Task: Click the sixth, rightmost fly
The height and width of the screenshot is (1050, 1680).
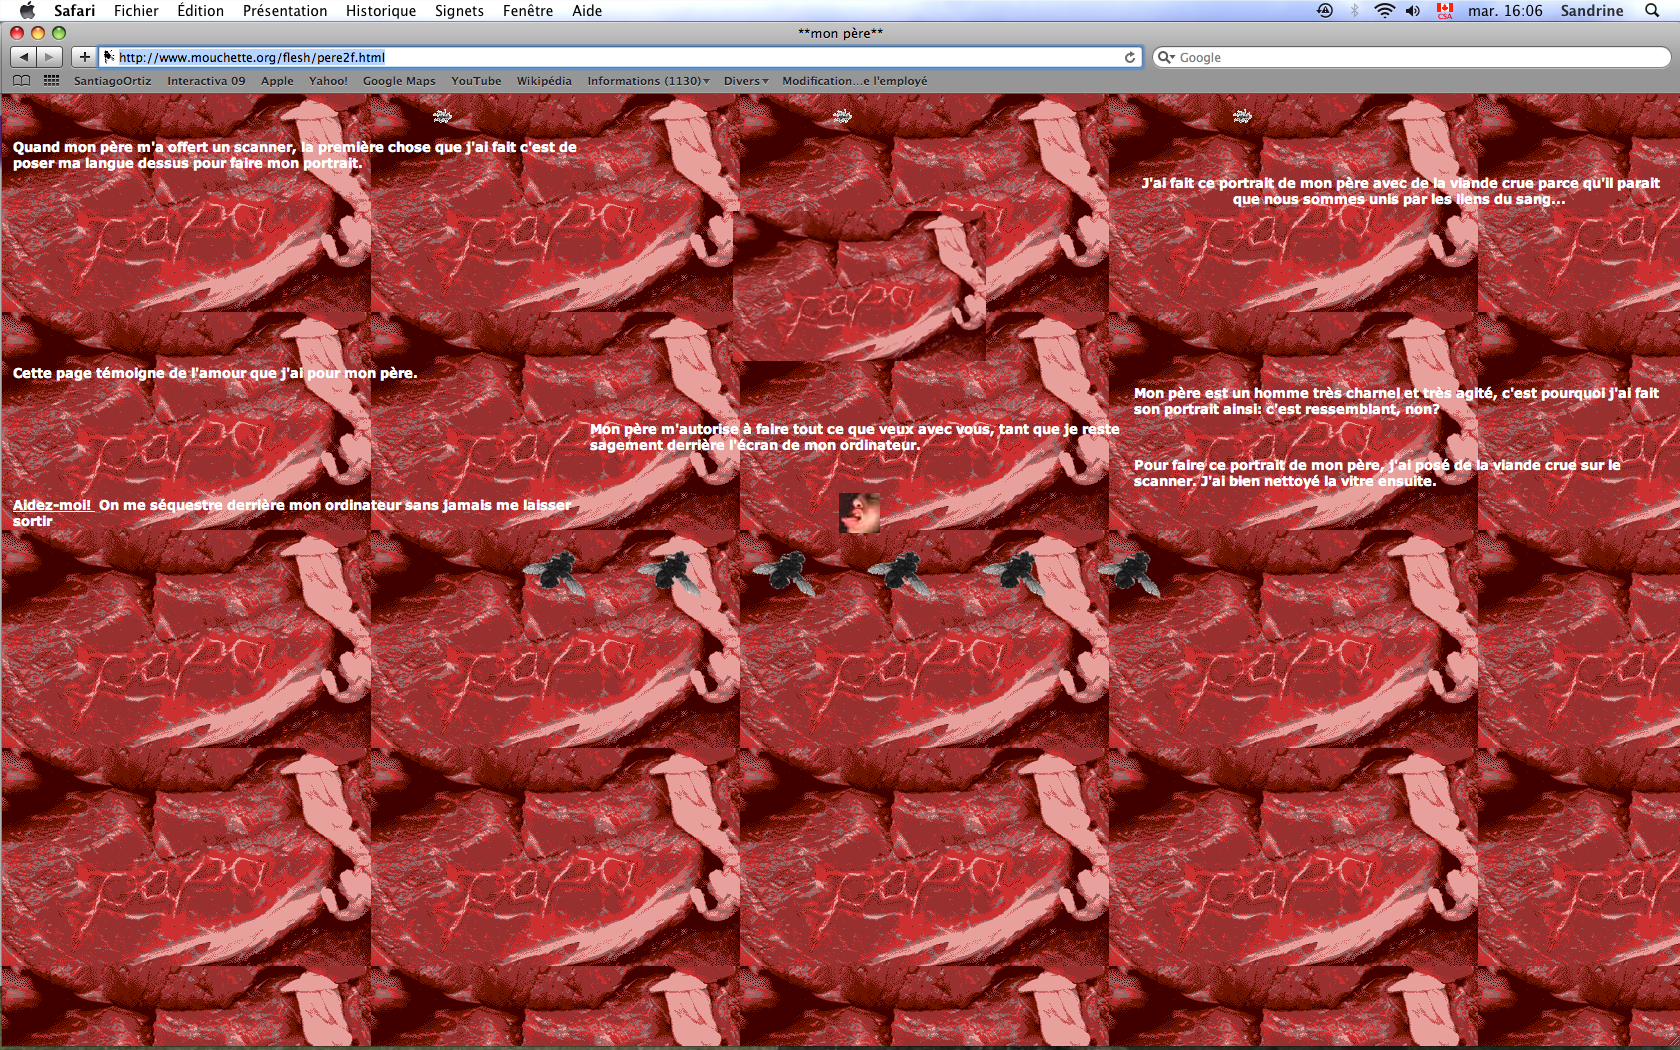Action: [1130, 573]
